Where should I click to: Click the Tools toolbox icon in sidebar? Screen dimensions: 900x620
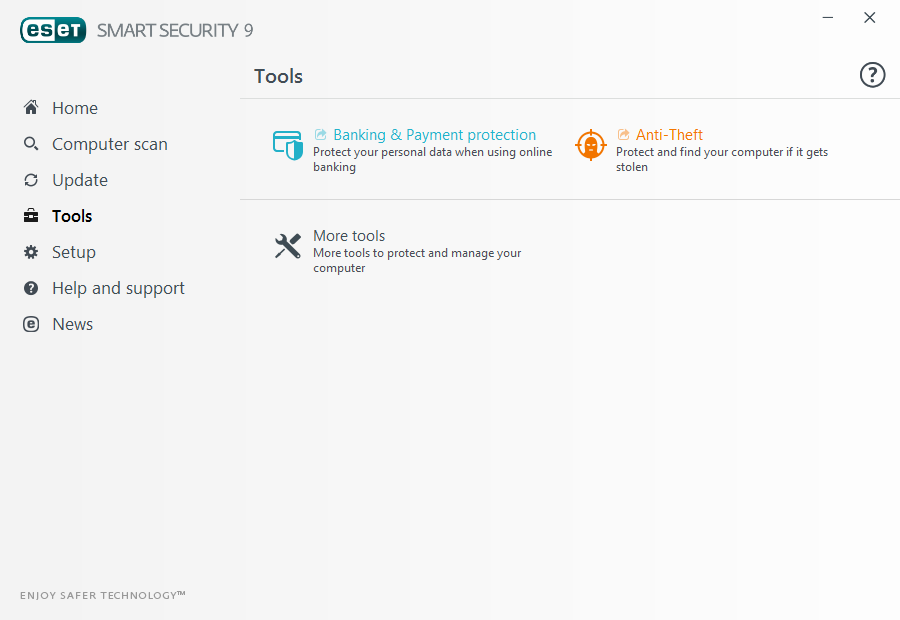31,216
